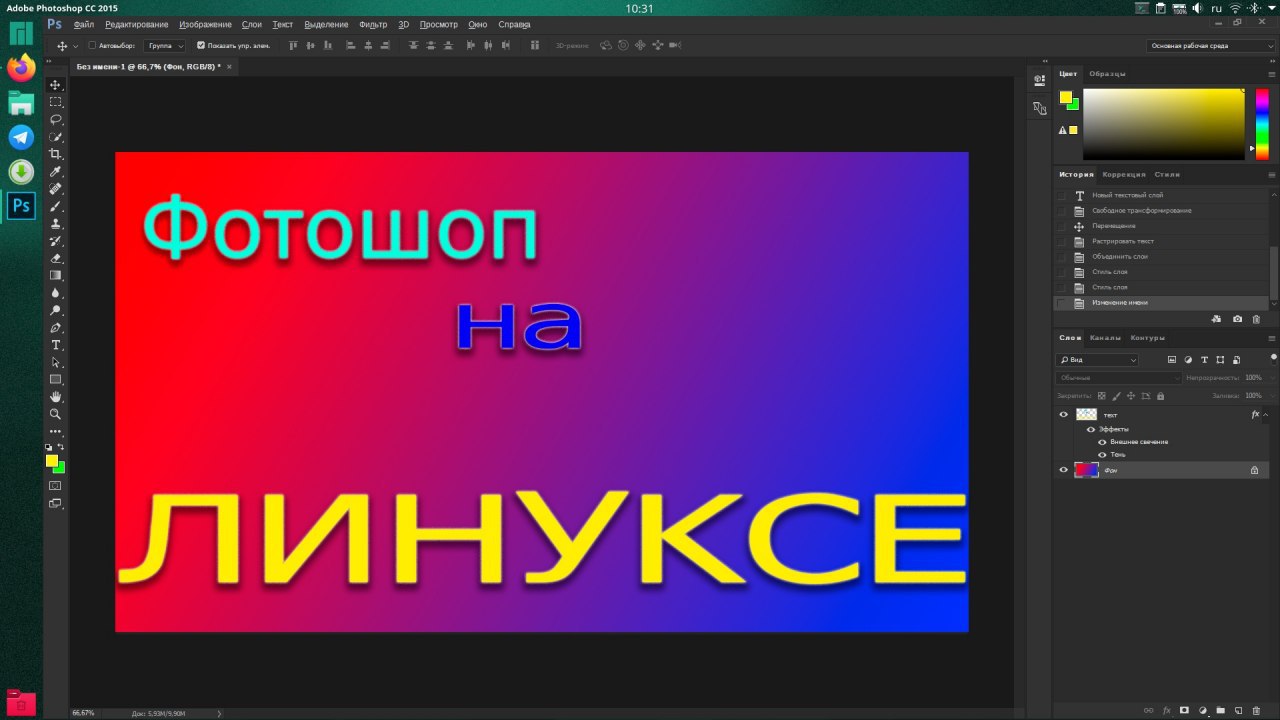This screenshot has height=720, width=1280.
Task: Toggle Тень effect visibility
Action: click(1102, 455)
